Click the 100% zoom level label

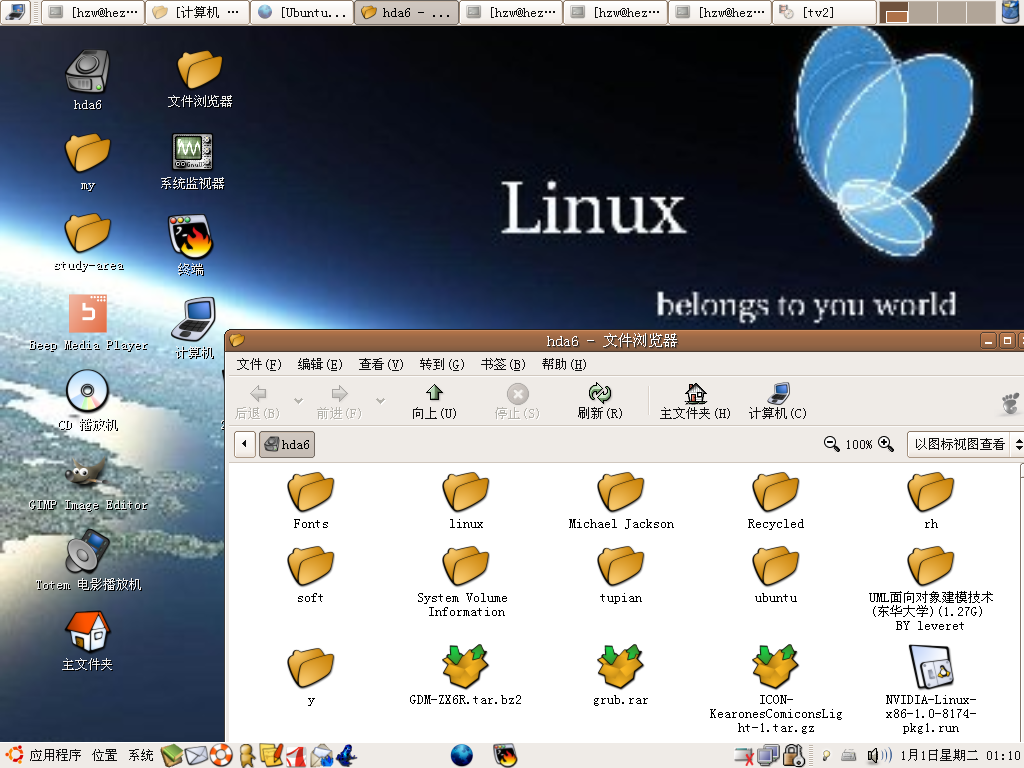click(x=859, y=445)
